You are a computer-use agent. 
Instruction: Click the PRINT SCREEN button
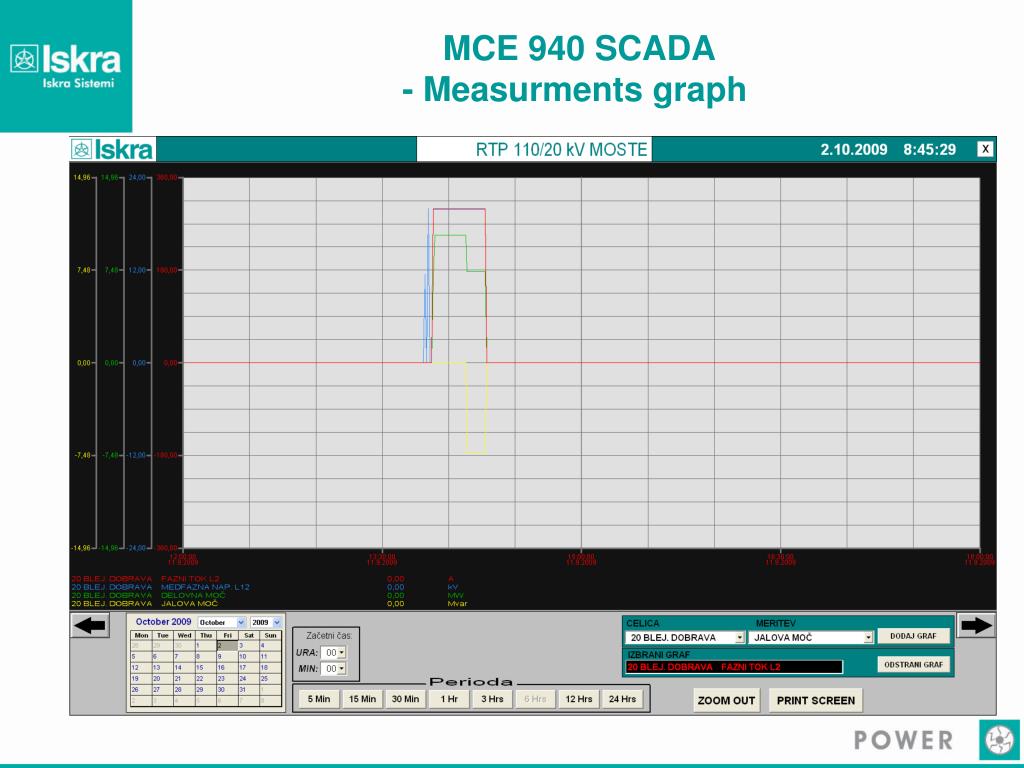[x=816, y=700]
